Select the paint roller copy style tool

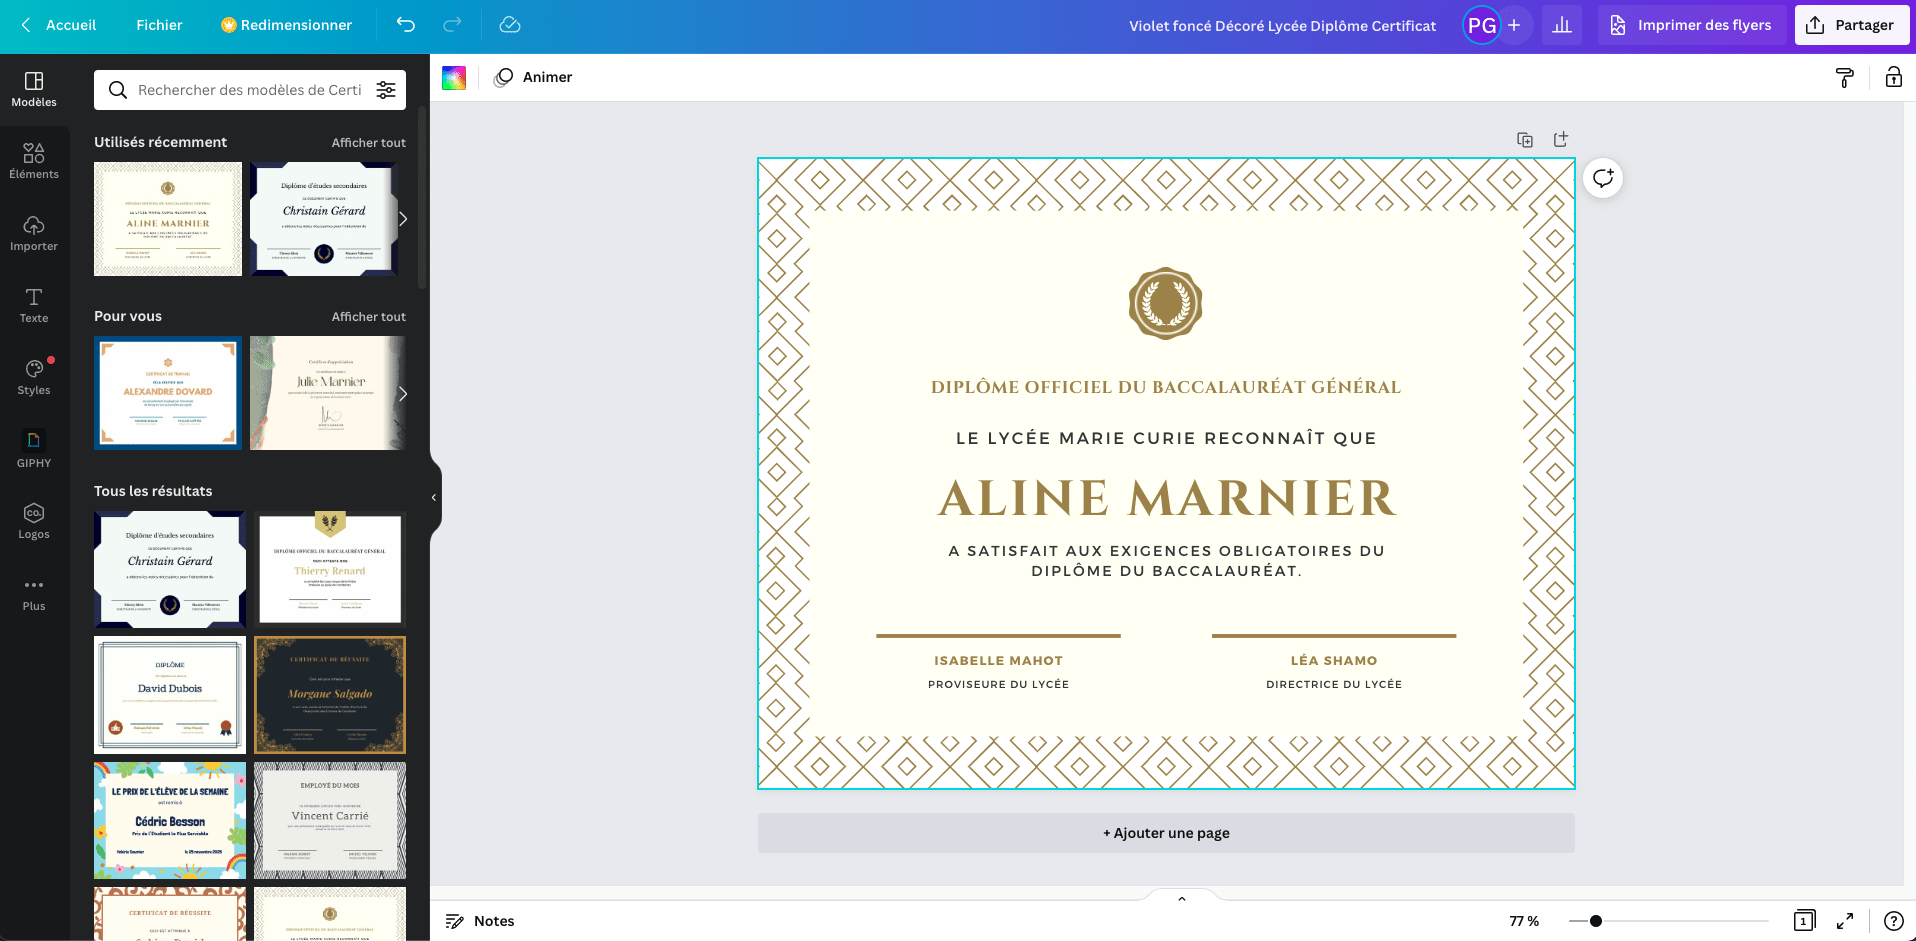coord(1844,77)
